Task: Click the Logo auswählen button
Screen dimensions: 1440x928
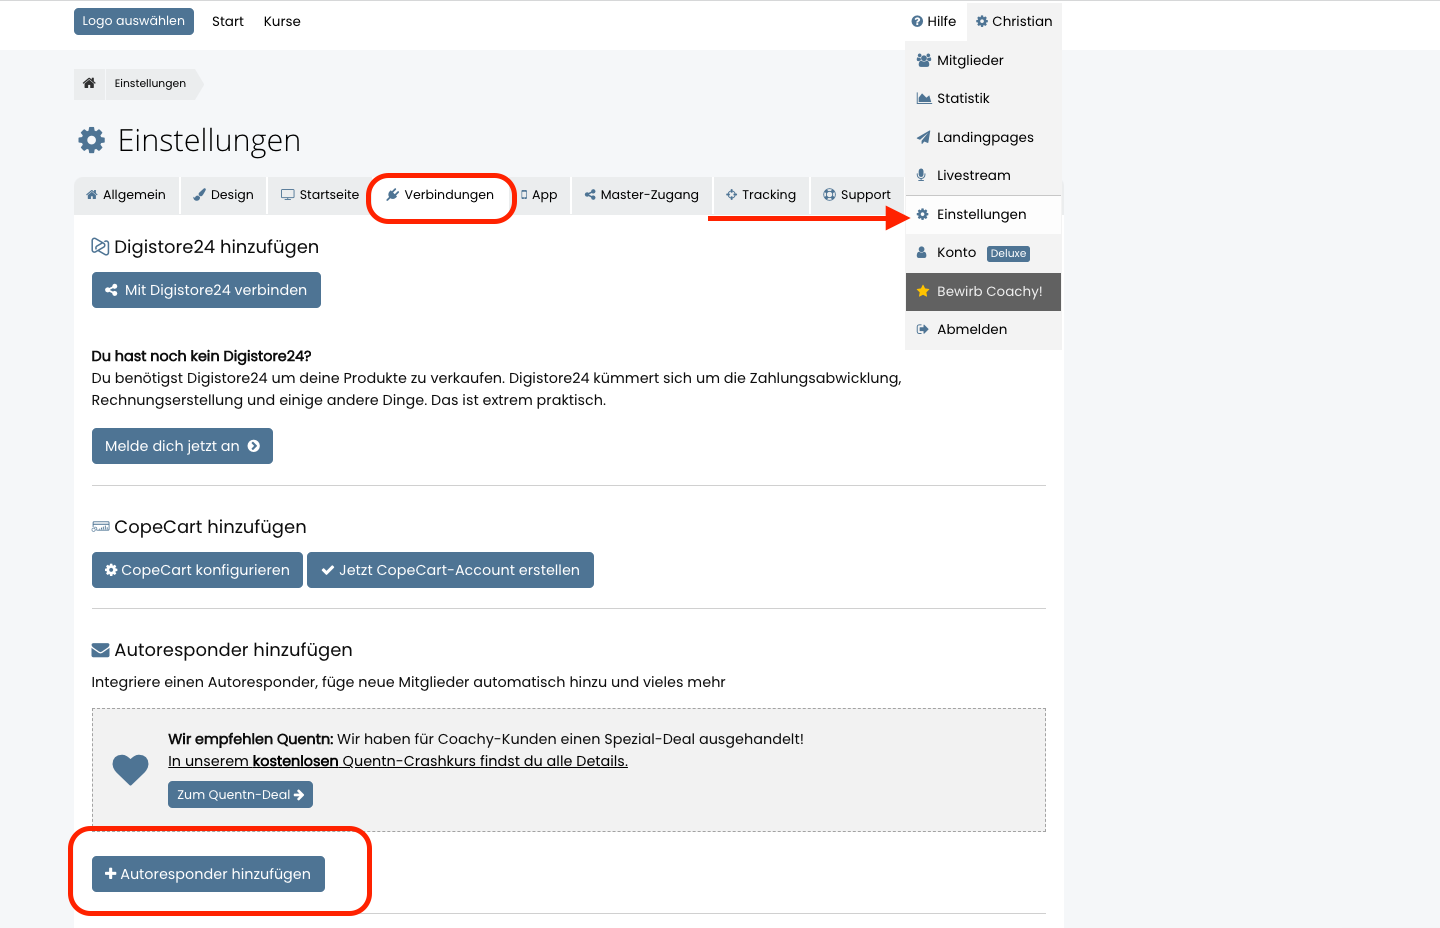Action: click(134, 21)
